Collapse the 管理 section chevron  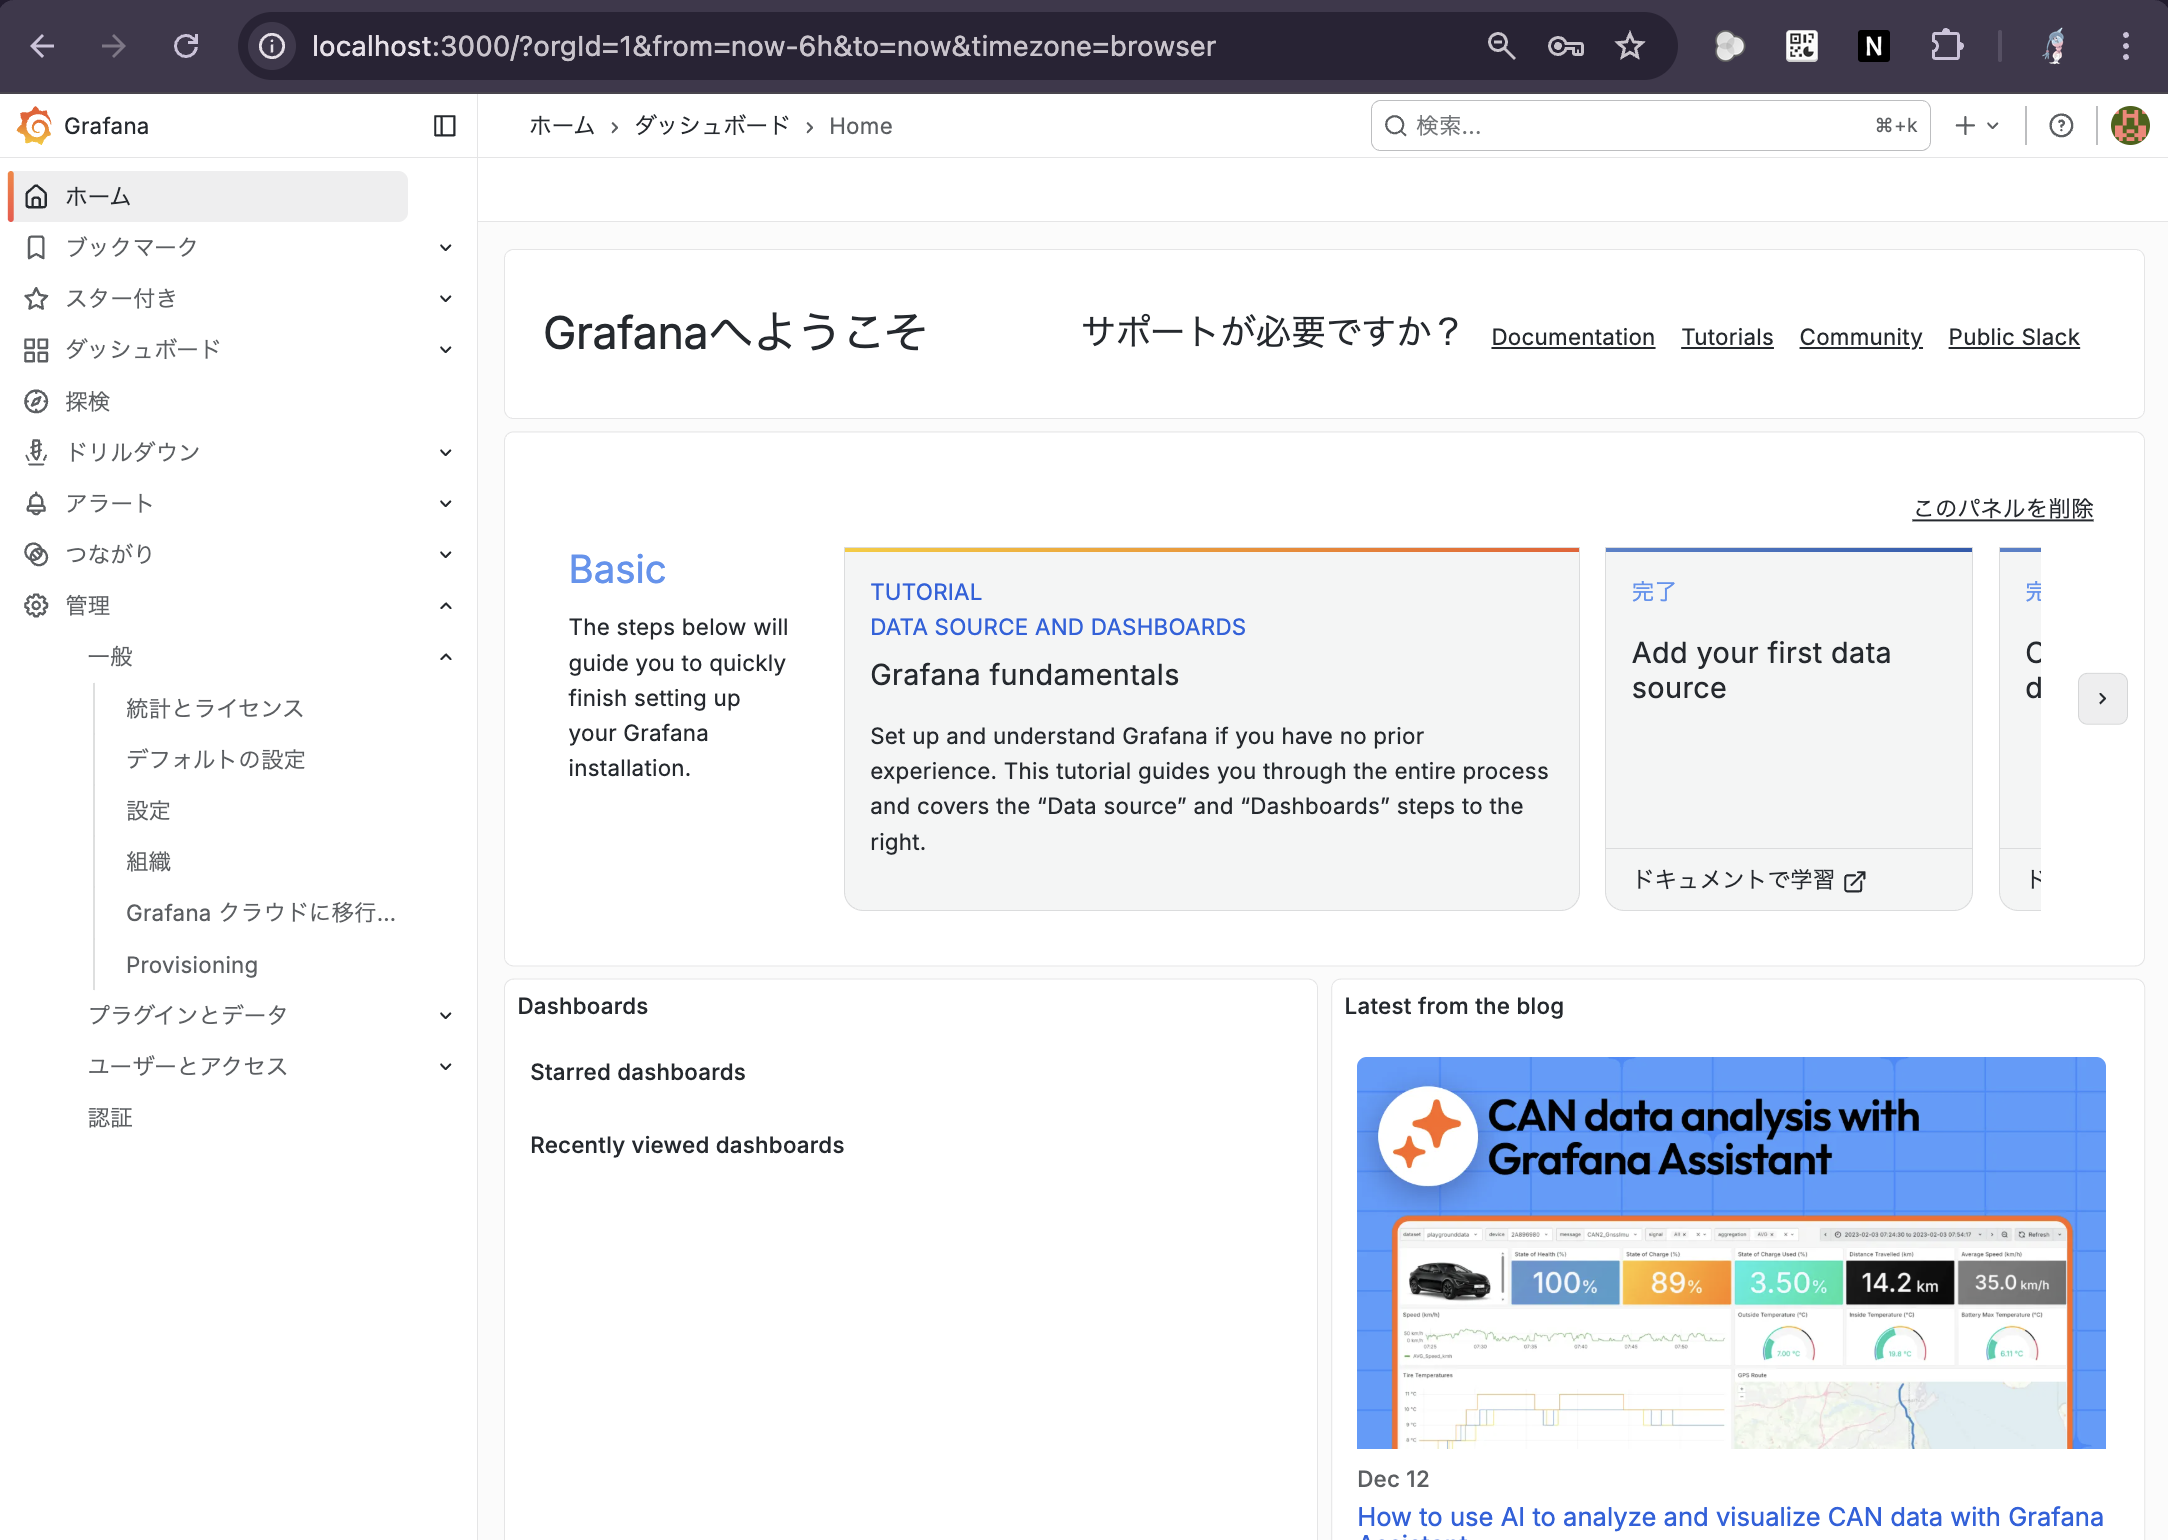tap(446, 606)
